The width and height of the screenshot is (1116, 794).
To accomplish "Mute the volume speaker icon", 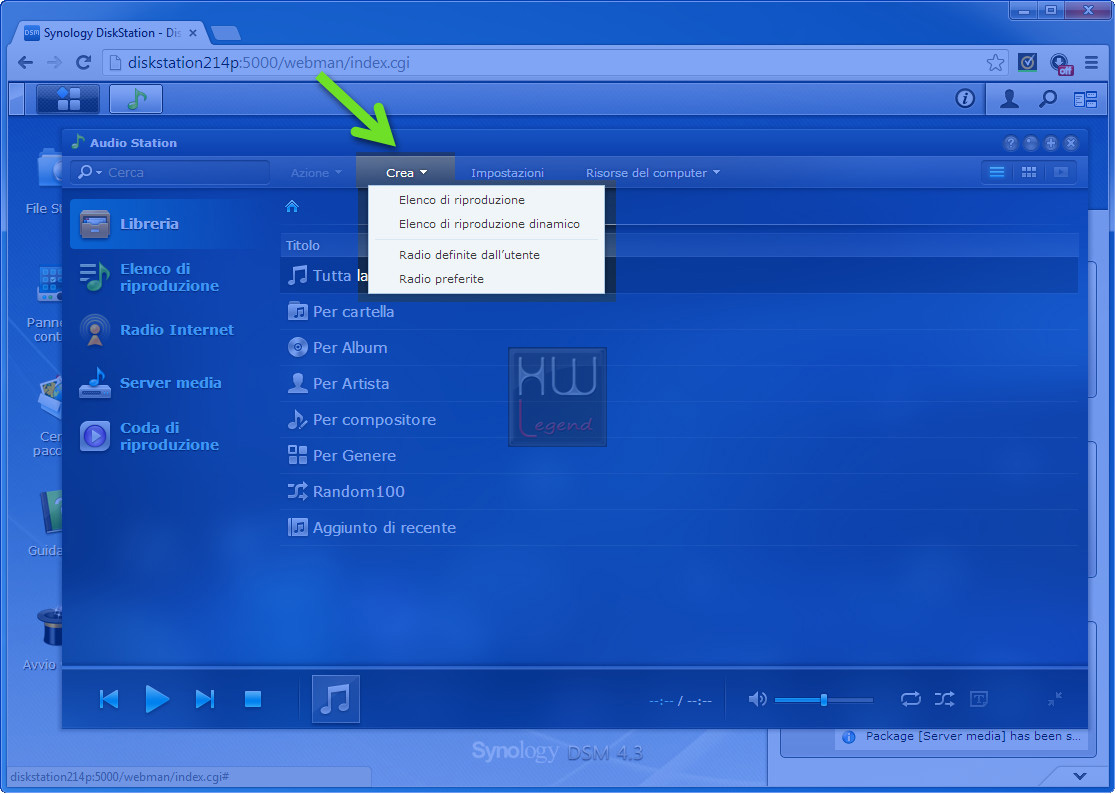I will click(x=757, y=699).
